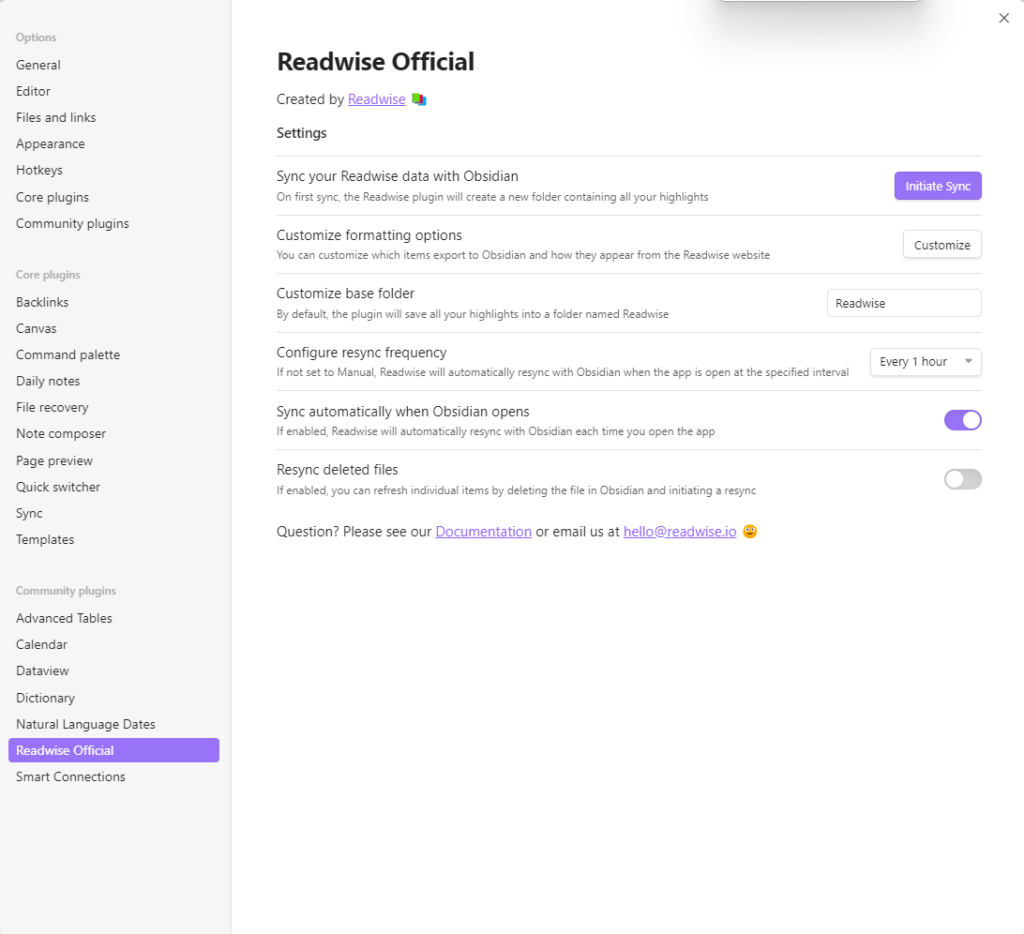Click the Initiate Sync button
Viewport: 1024px width, 934px height.
(938, 186)
